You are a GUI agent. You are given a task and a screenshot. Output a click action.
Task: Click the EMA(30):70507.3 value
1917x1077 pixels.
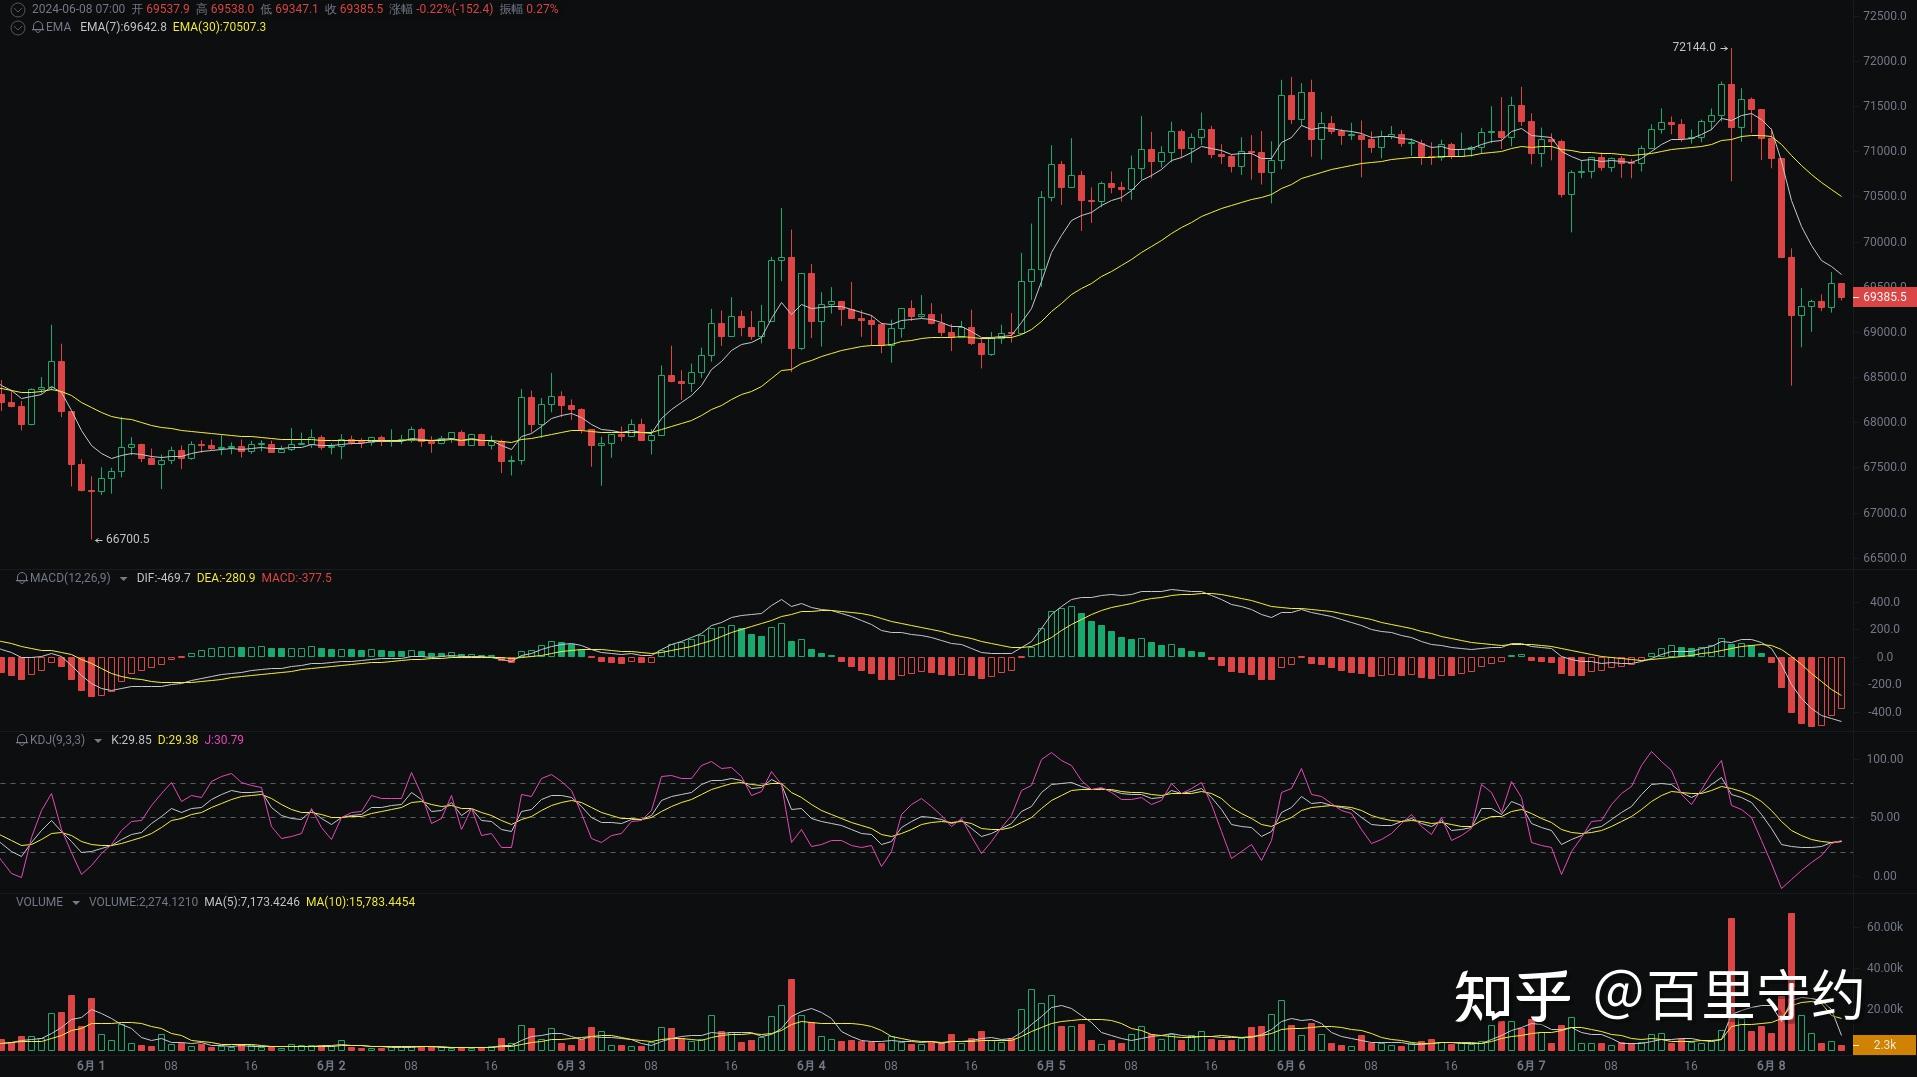point(219,27)
